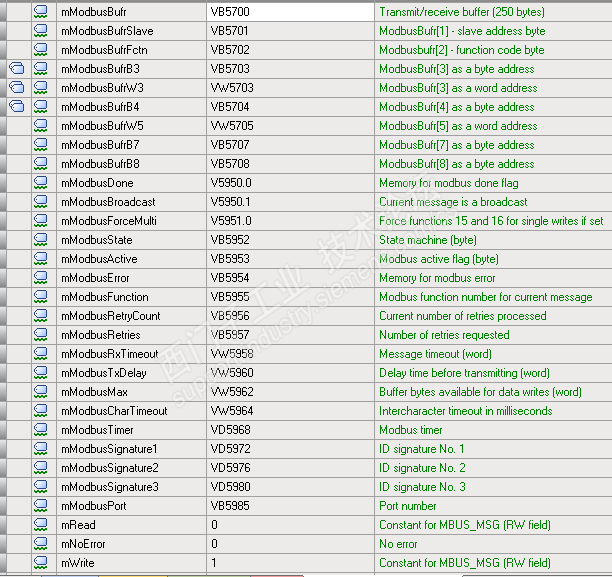Select the comment 'Current message is a broadcast'
612x577 pixels.
[x=453, y=202]
